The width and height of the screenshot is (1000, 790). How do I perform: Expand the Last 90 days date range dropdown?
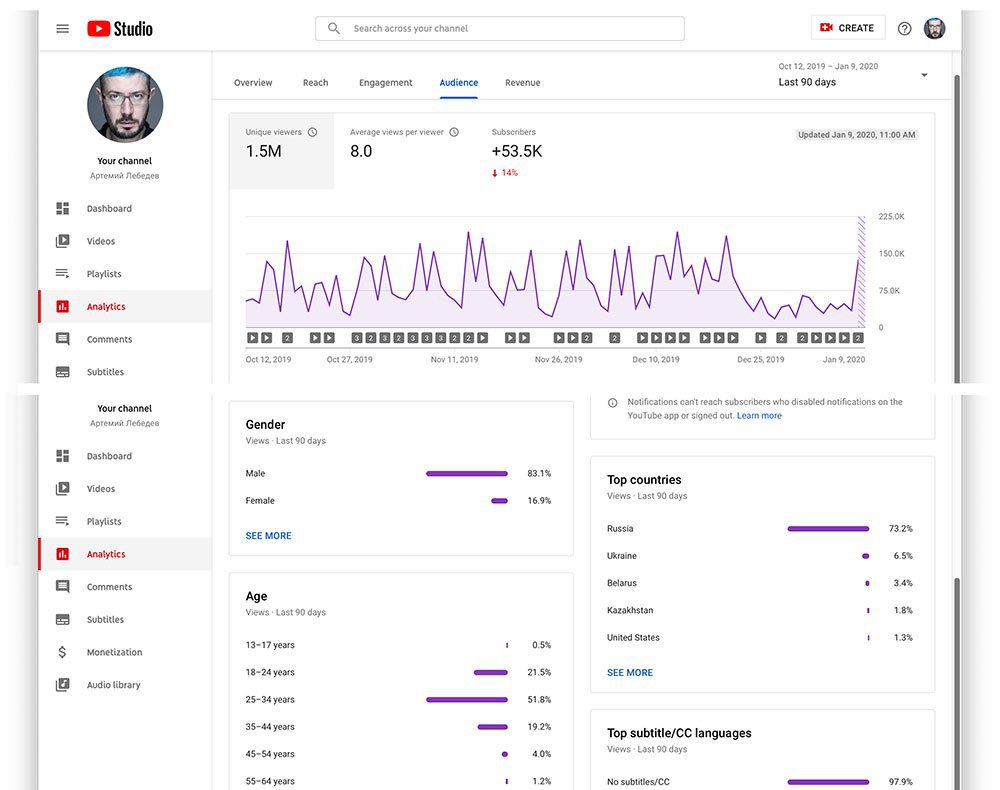coord(853,75)
